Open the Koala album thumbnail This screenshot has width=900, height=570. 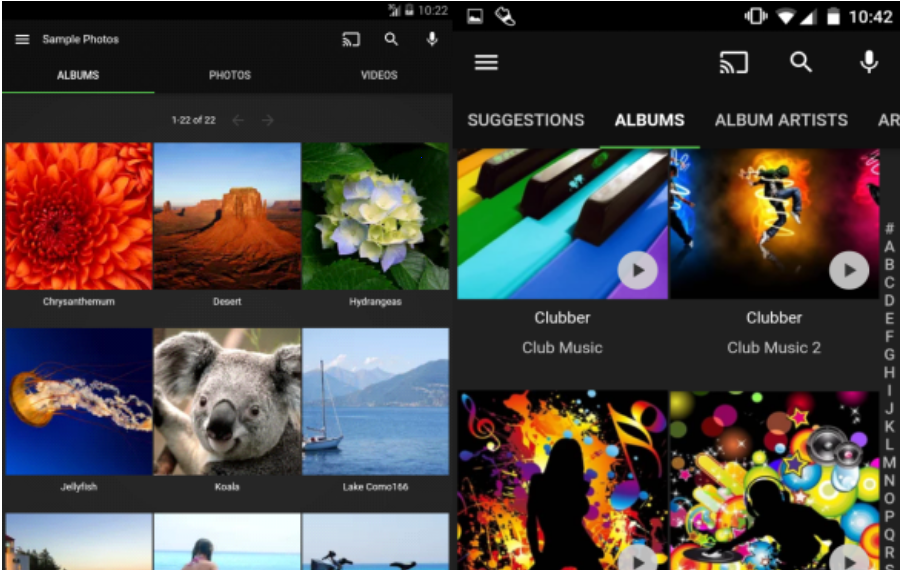(x=227, y=401)
